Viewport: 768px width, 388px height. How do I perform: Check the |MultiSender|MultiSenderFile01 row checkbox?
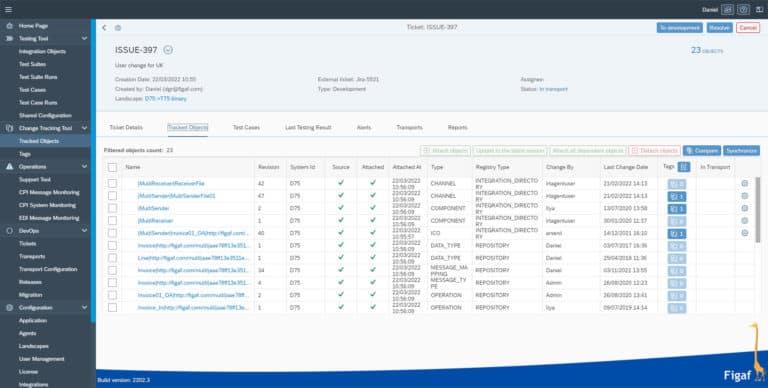(x=113, y=196)
